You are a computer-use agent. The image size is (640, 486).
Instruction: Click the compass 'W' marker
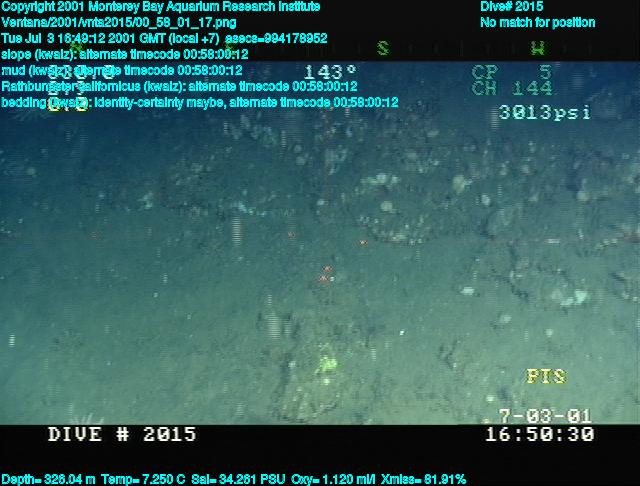538,49
